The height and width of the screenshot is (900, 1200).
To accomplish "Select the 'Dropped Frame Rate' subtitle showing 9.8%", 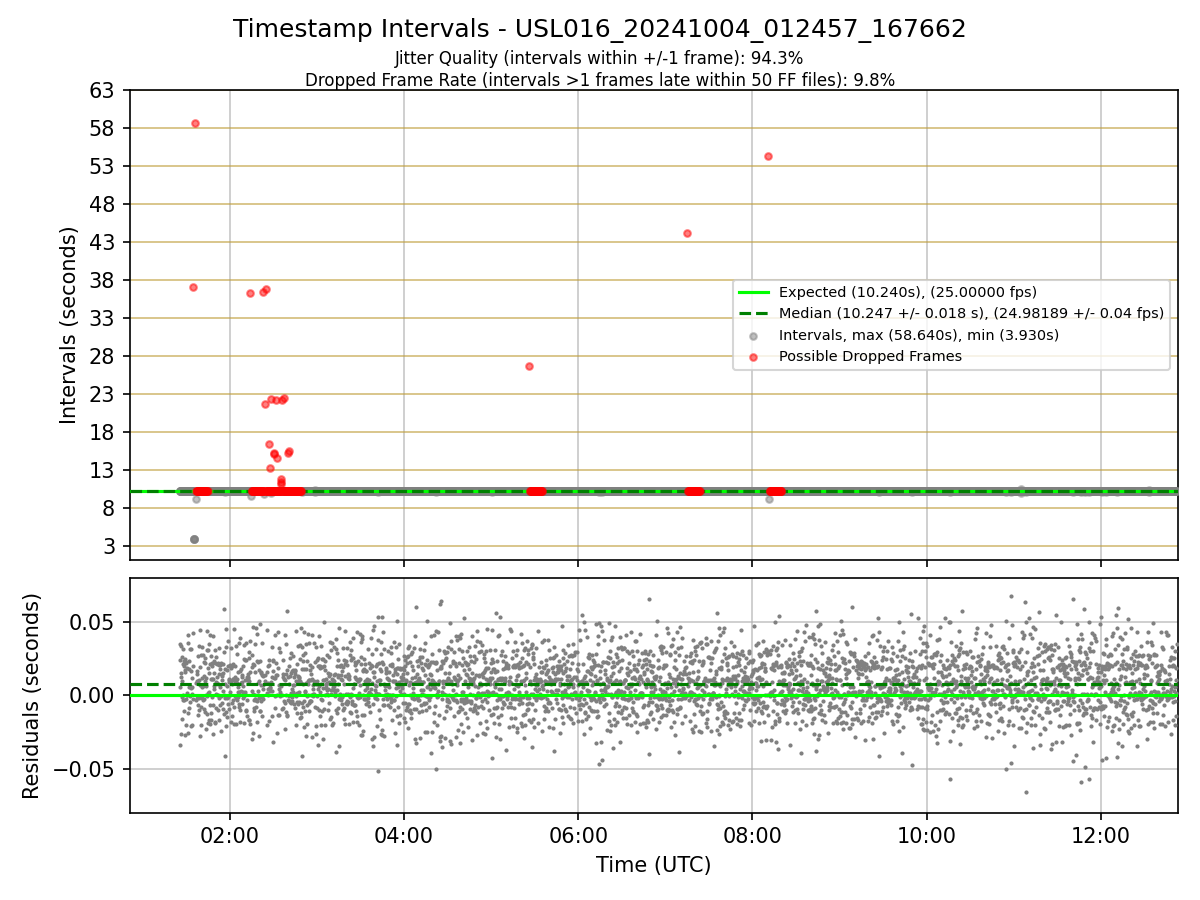I will coord(600,80).
